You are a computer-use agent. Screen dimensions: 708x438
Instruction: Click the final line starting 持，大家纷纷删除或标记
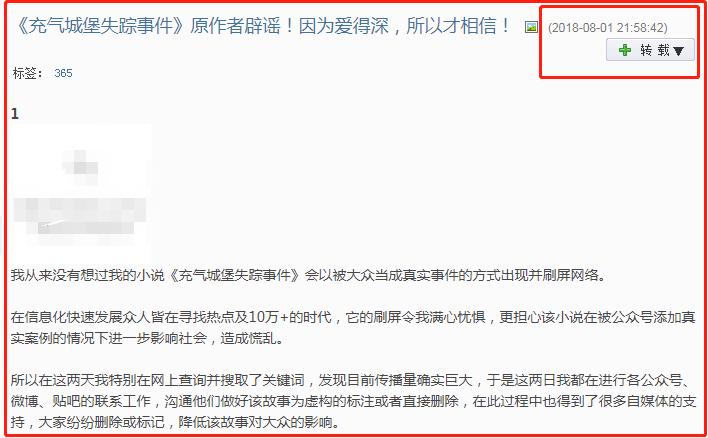click(176, 422)
